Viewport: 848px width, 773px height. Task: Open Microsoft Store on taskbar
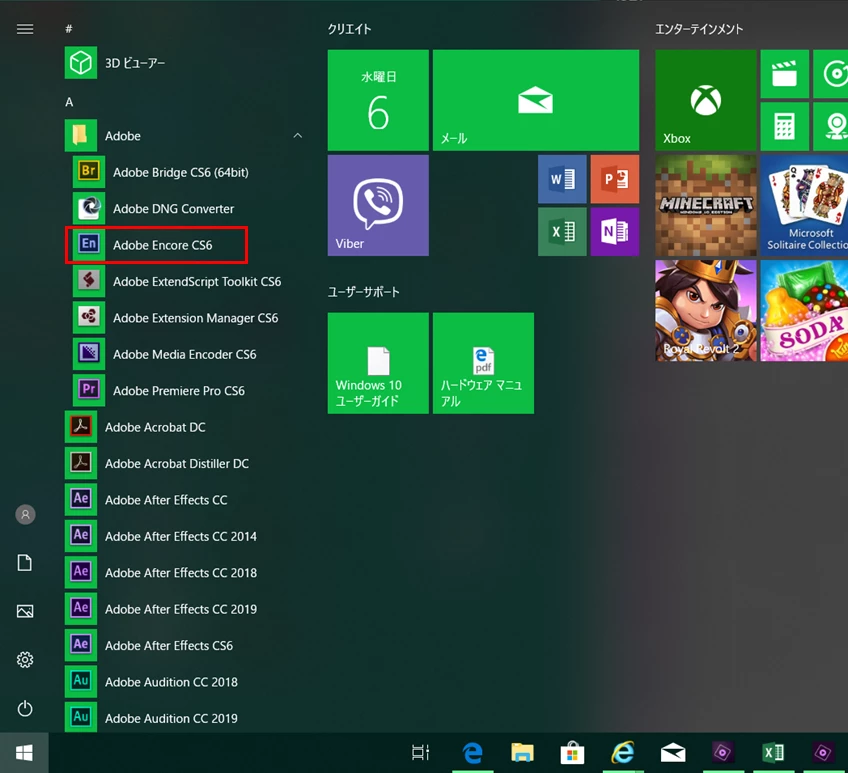572,752
